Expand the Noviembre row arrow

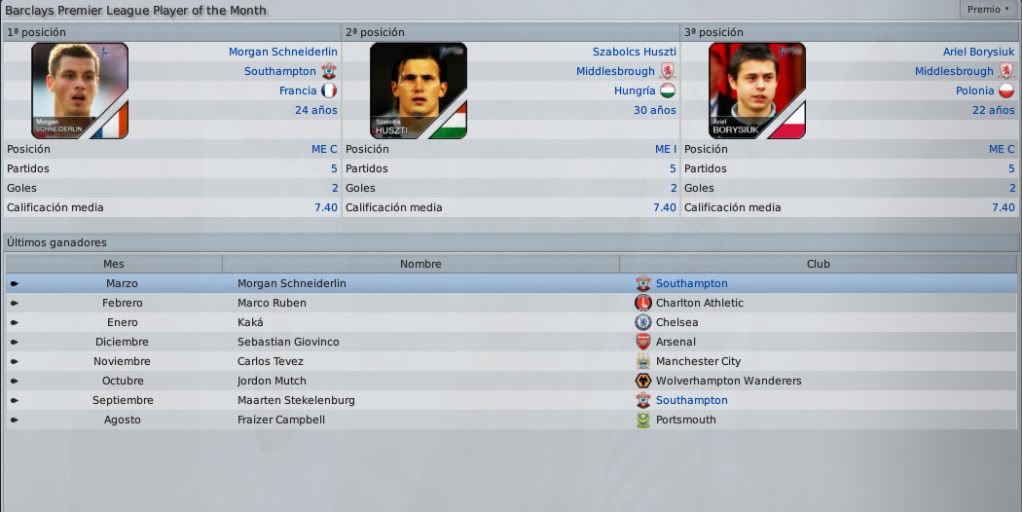pyautogui.click(x=14, y=362)
